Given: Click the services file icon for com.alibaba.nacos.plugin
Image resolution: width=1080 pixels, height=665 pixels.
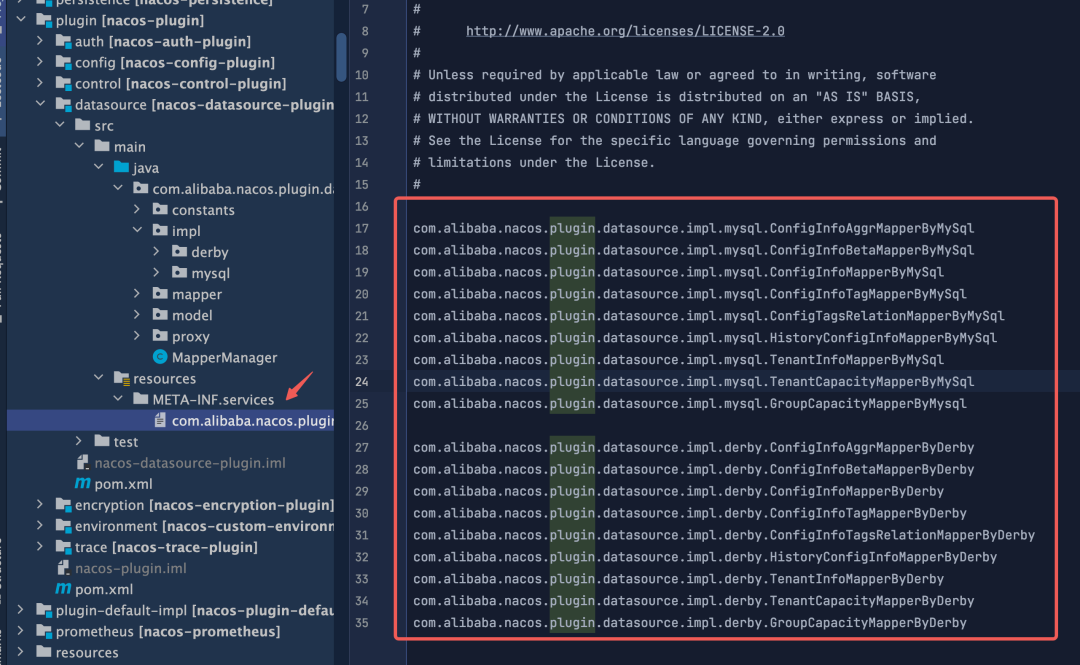Looking at the screenshot, I should point(159,421).
